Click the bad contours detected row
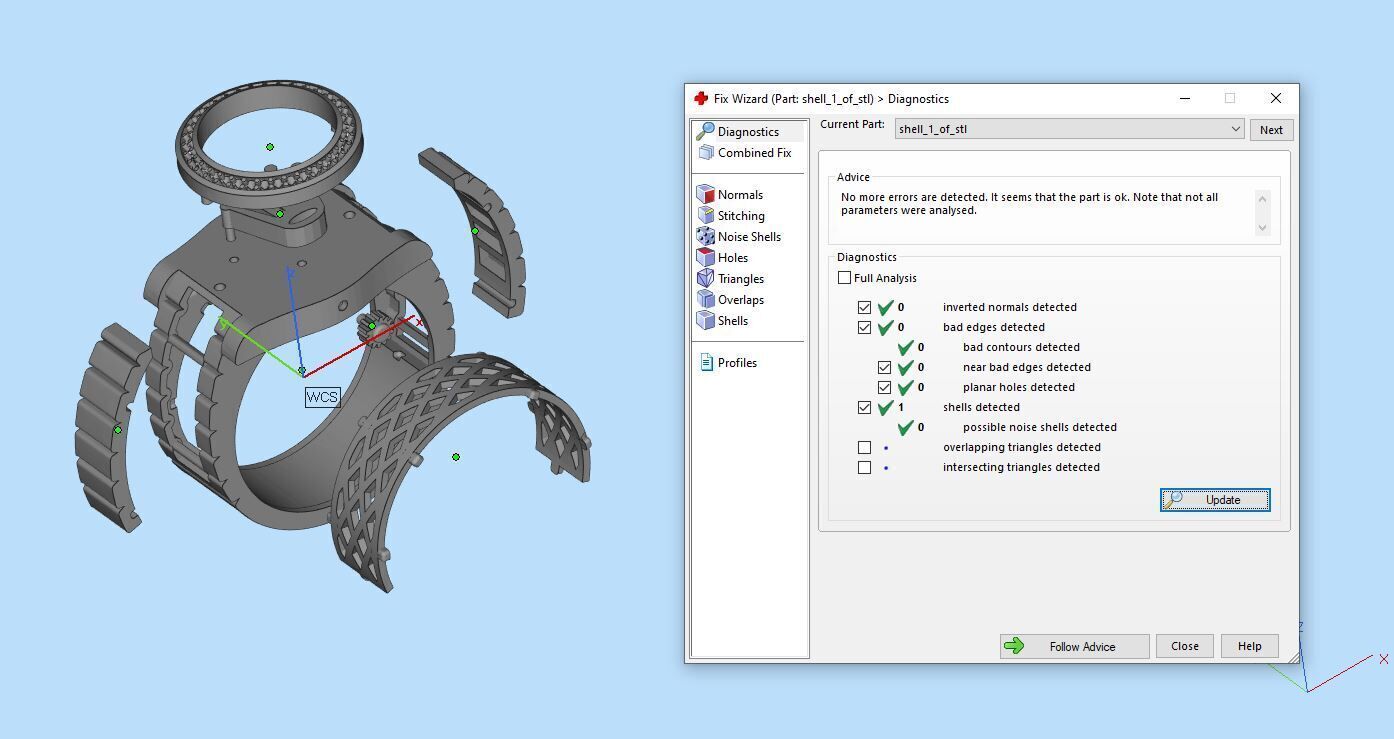The width and height of the screenshot is (1394, 739). coord(988,347)
